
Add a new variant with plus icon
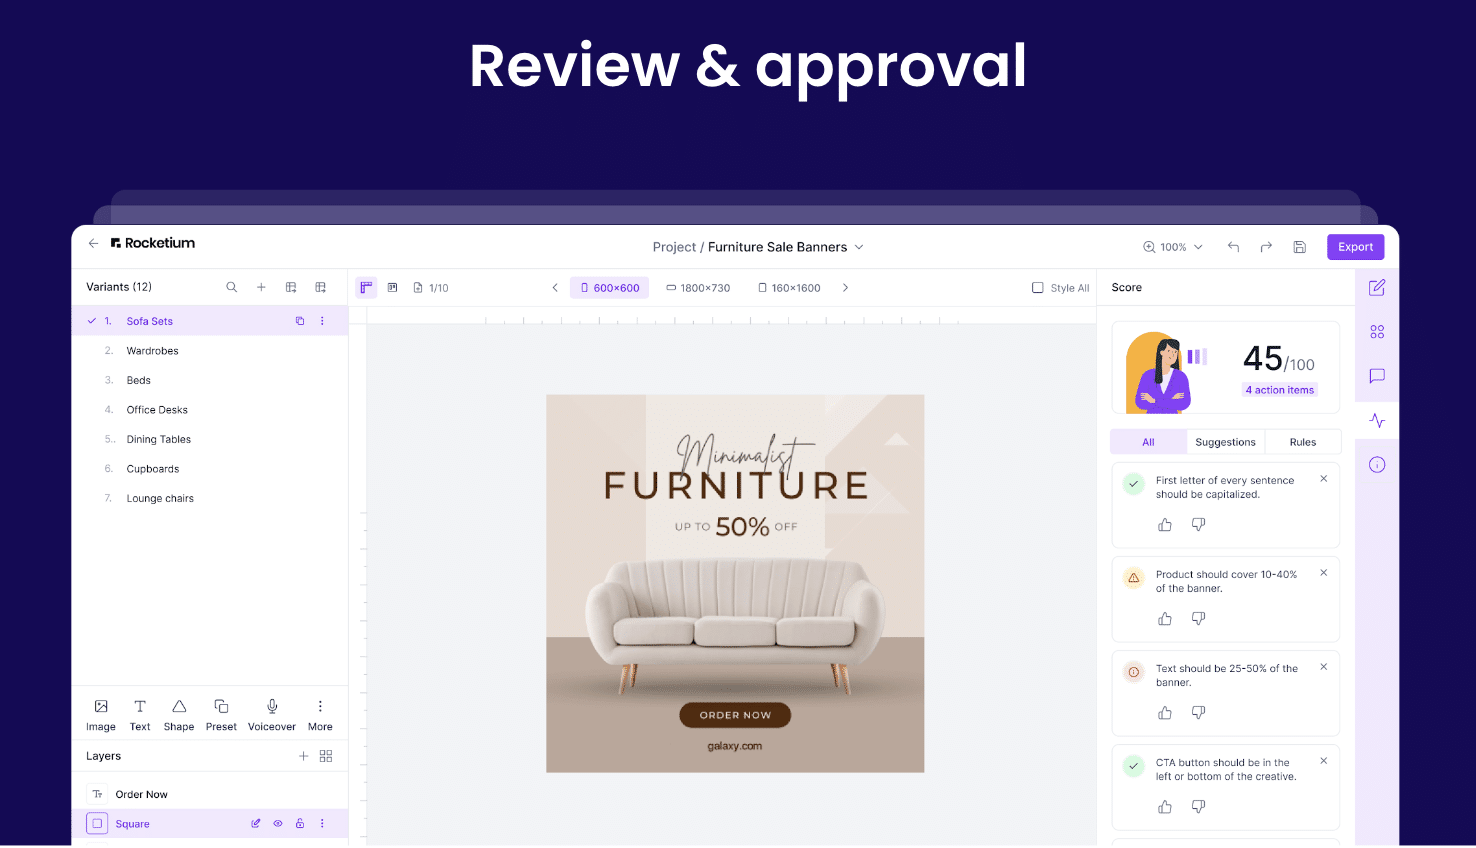click(261, 287)
